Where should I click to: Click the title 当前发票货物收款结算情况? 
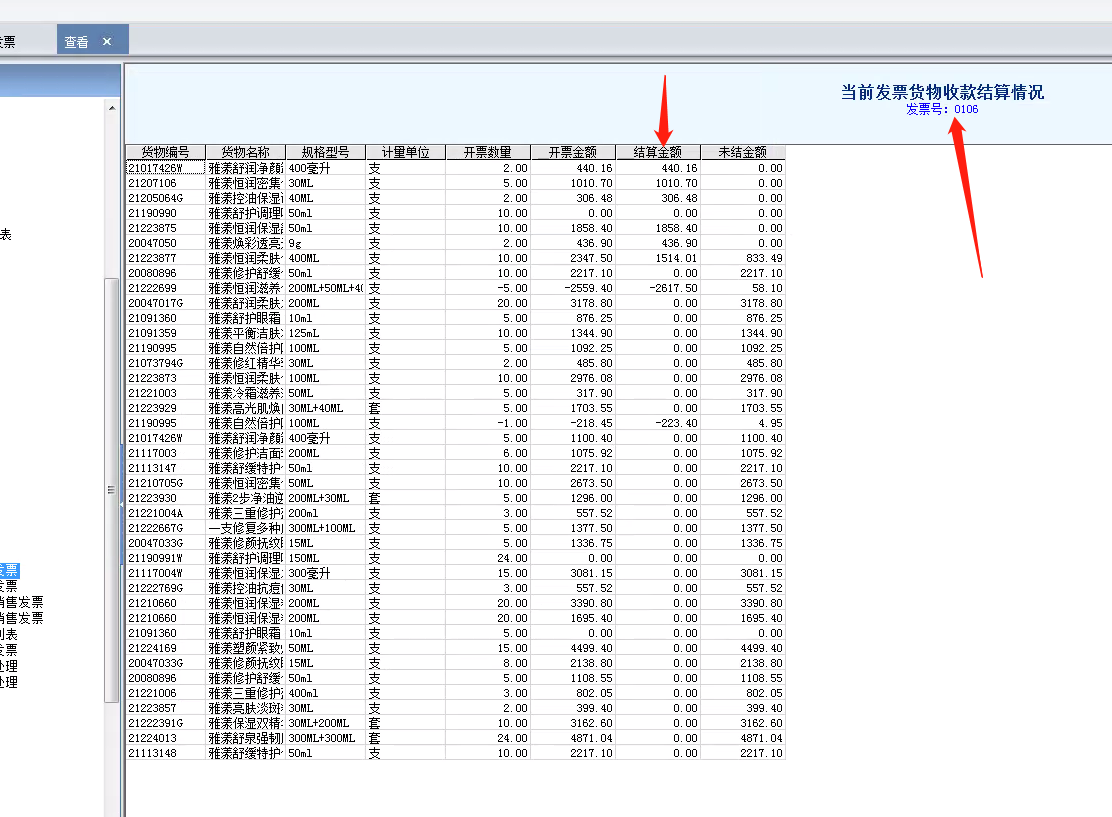click(x=943, y=92)
